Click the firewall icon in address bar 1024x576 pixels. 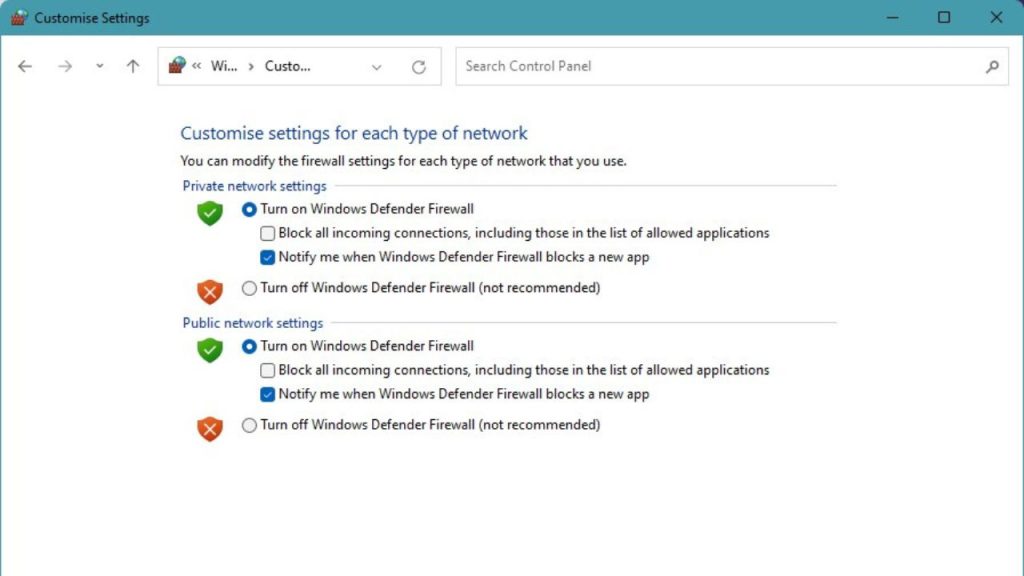click(177, 65)
